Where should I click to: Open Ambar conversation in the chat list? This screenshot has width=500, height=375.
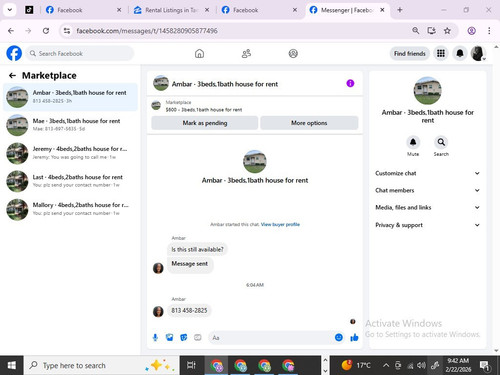click(x=70, y=97)
